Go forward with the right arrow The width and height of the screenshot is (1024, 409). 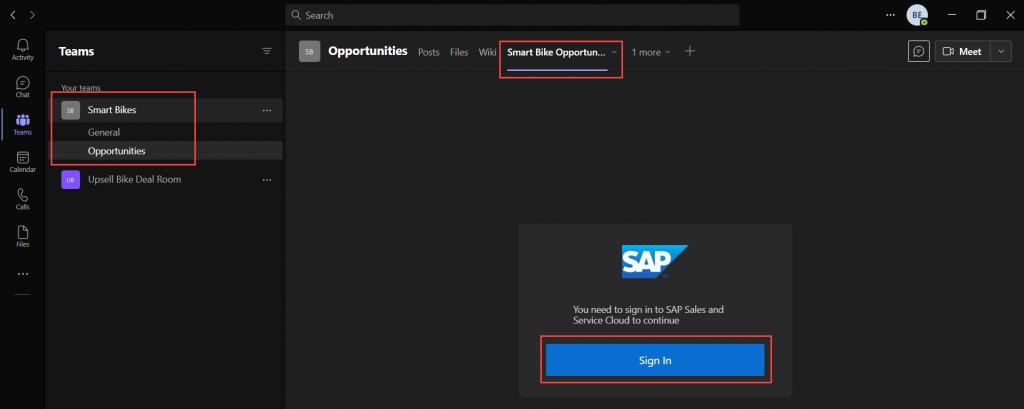click(x=33, y=14)
